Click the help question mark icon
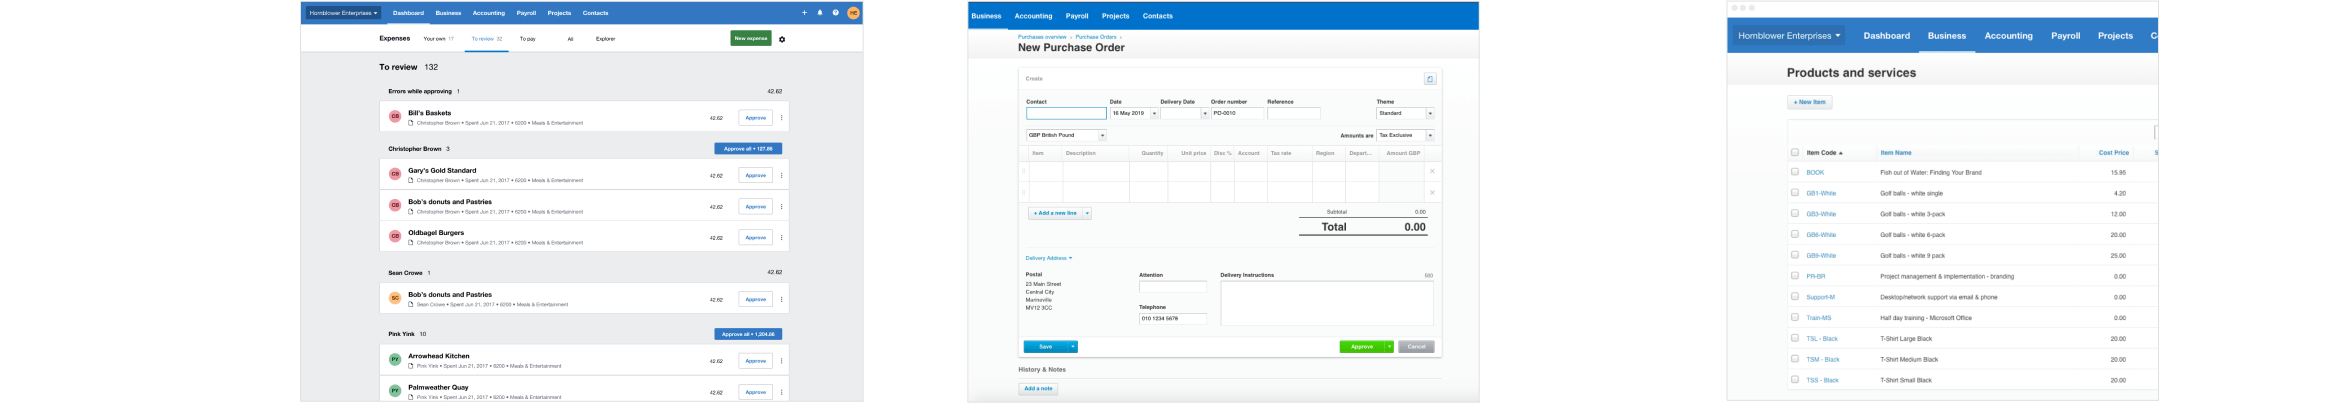2350x403 pixels. 836,13
